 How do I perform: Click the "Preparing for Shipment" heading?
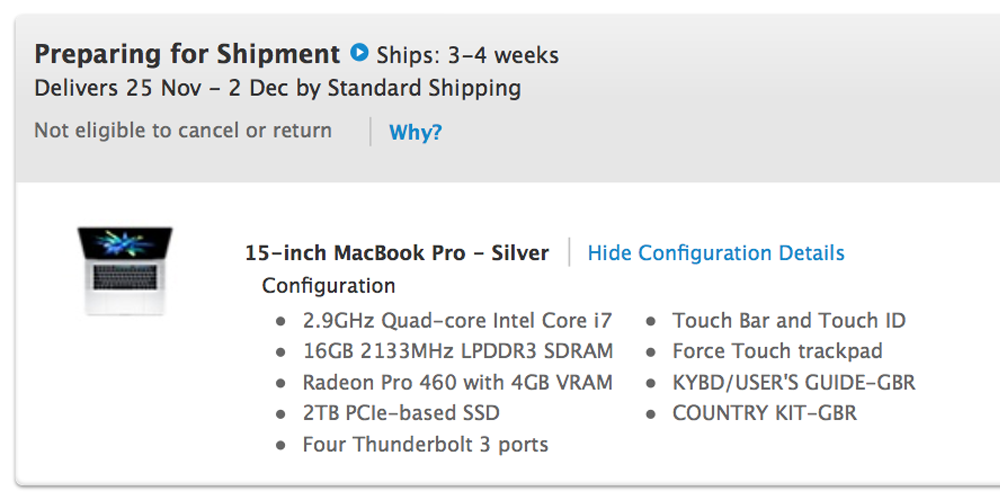187,54
